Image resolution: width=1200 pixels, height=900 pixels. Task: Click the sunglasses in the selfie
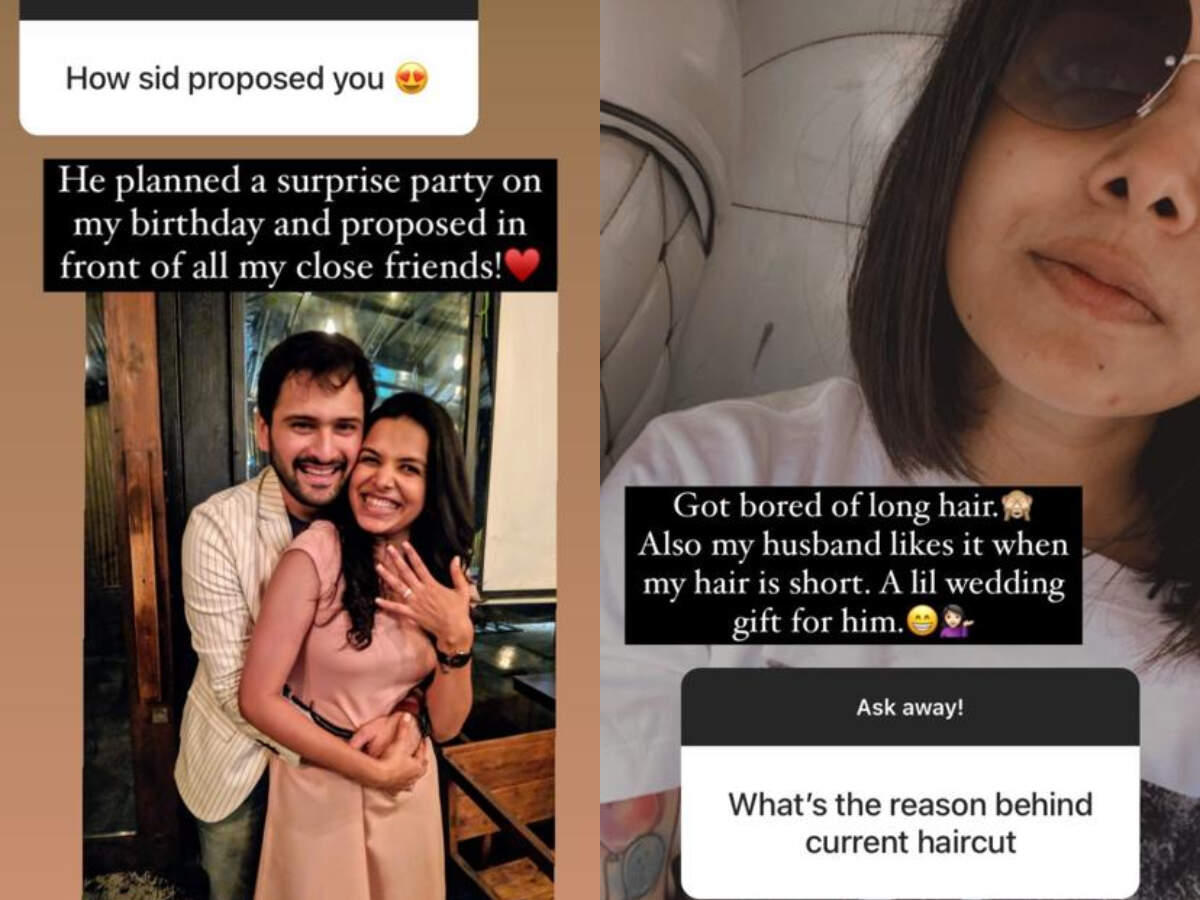coord(1095,60)
